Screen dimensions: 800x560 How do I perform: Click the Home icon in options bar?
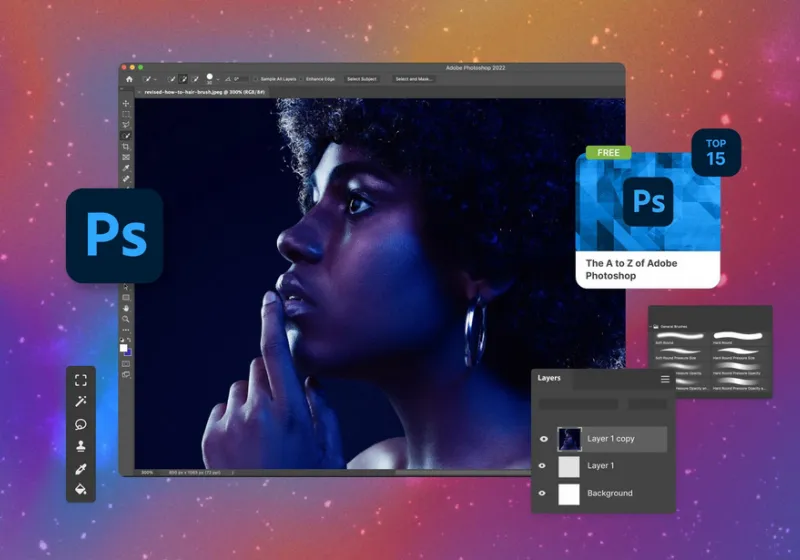(129, 79)
